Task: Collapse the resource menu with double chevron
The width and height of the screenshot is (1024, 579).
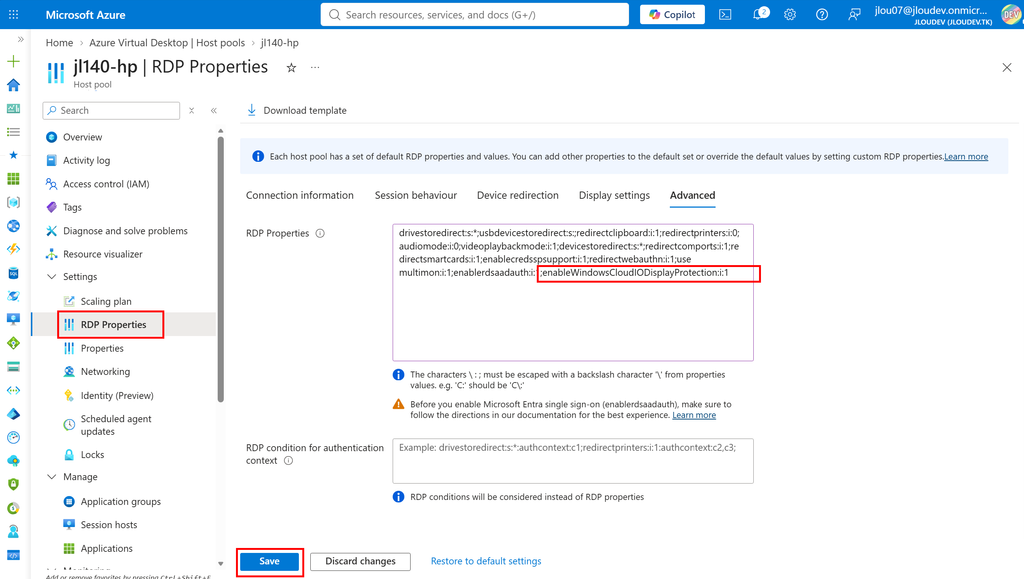Action: pyautogui.click(x=214, y=110)
